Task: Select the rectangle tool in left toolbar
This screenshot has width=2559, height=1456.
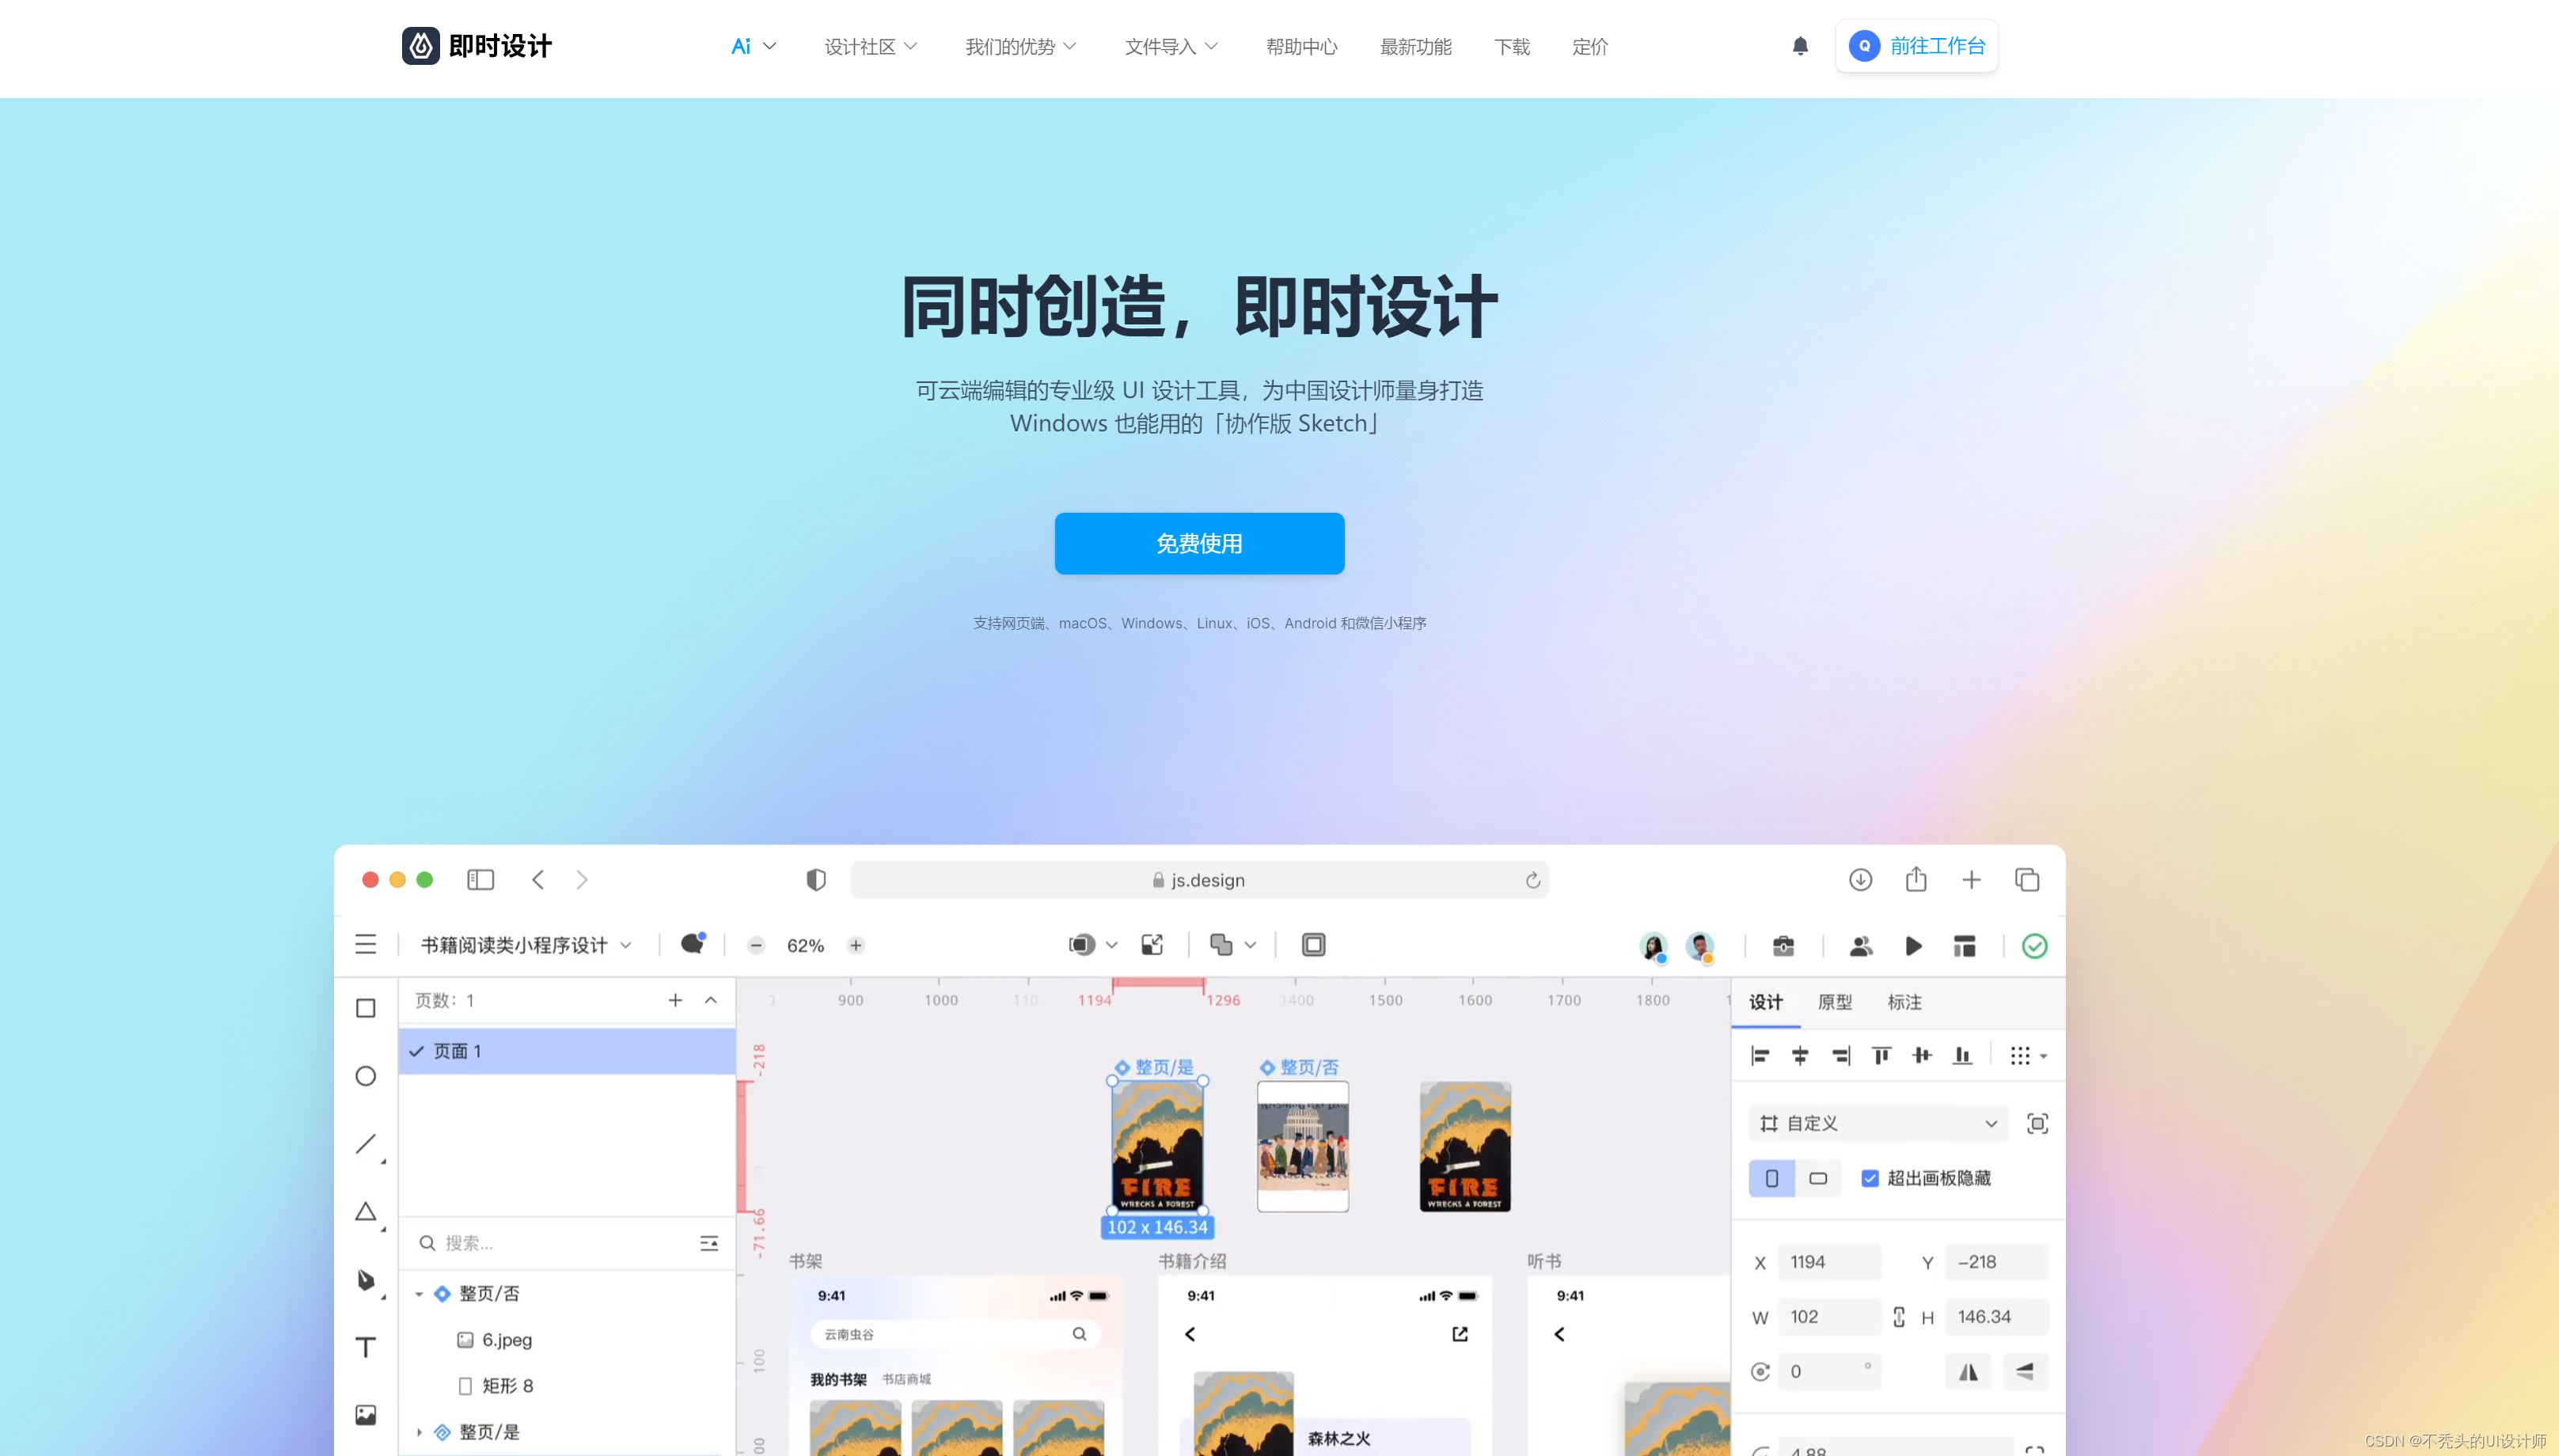Action: (366, 1008)
